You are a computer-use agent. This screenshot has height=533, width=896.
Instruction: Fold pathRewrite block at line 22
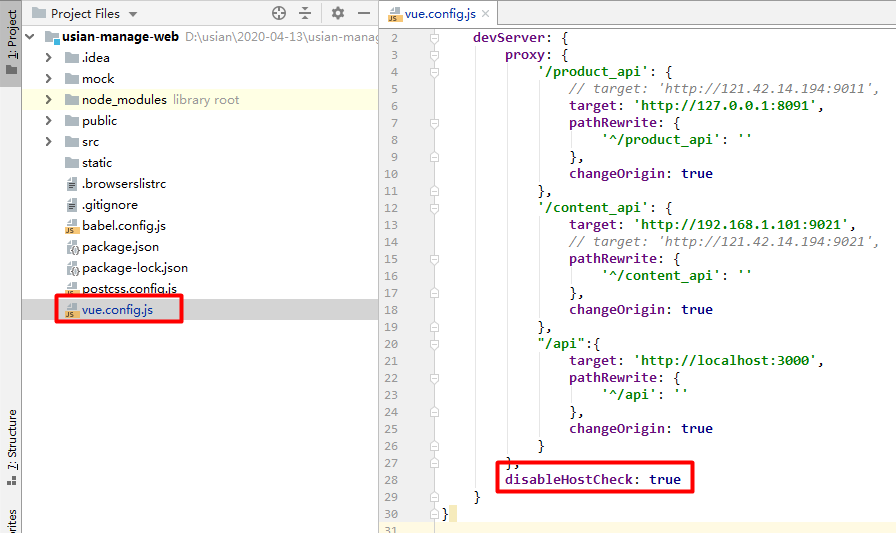434,378
